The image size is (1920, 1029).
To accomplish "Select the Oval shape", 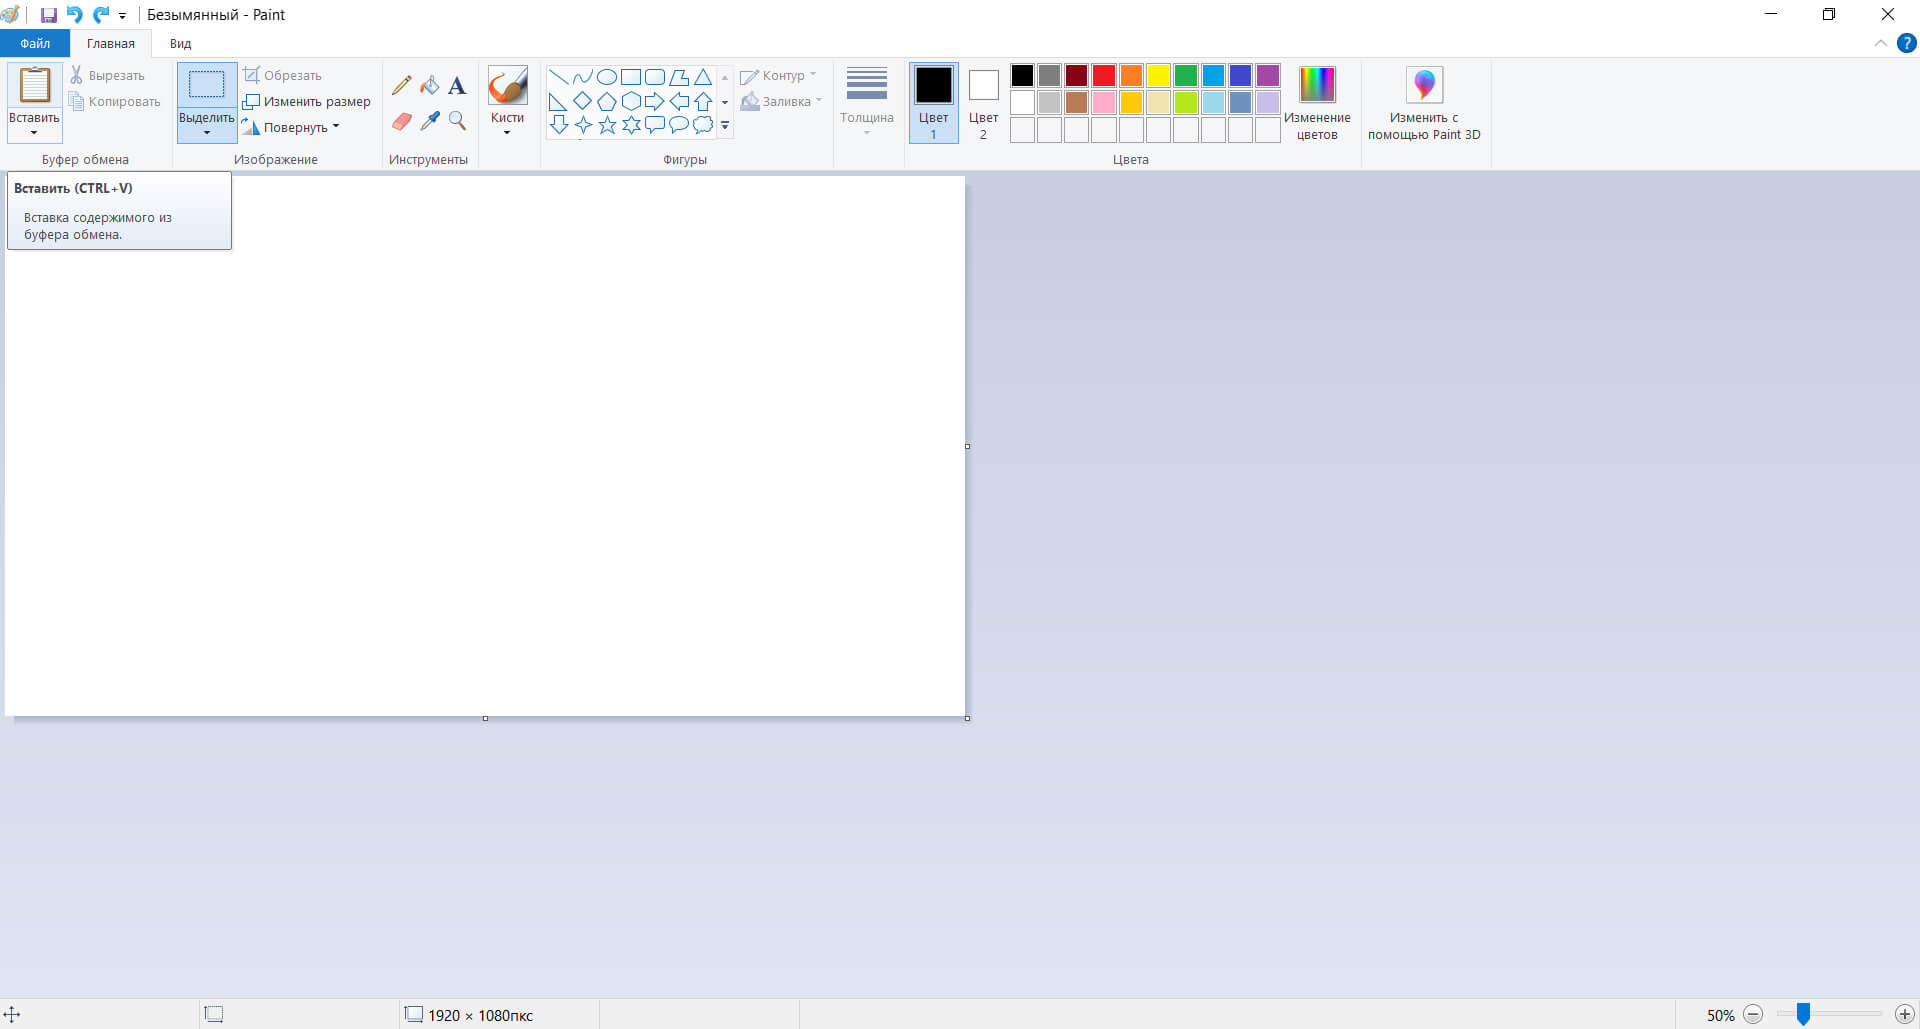I will (x=606, y=75).
